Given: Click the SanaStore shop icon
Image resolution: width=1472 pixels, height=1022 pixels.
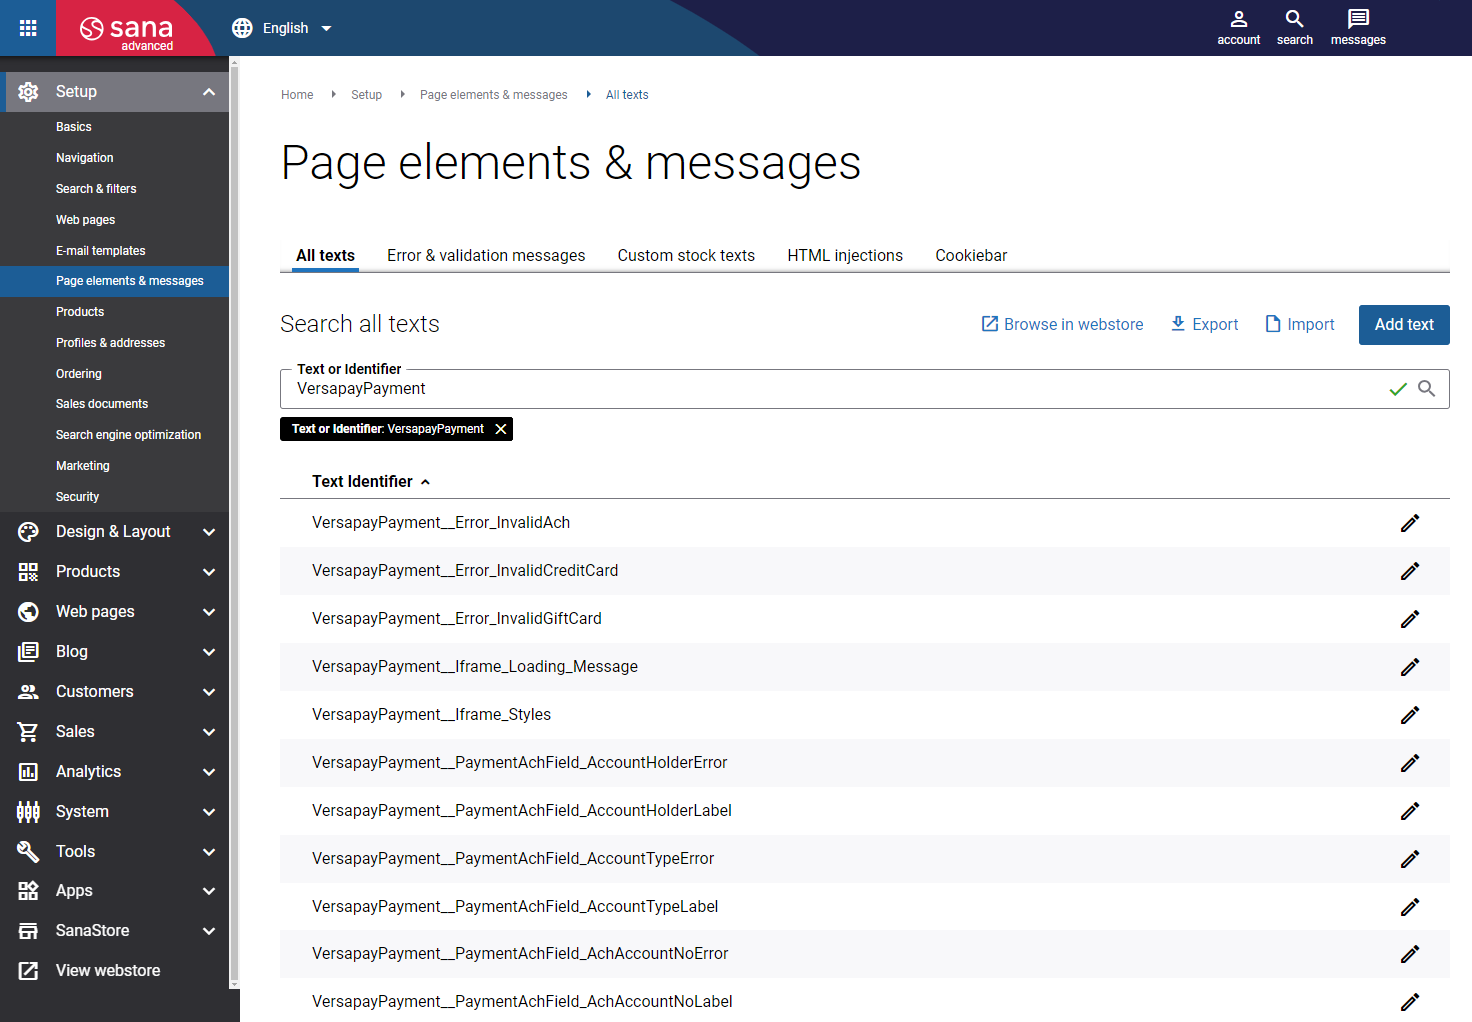Looking at the screenshot, I should (x=28, y=931).
